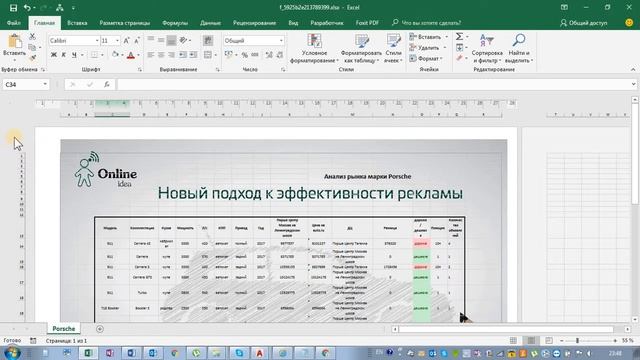The image size is (640, 360).
Task: Expand the formula bar with the chevron
Action: point(633,84)
